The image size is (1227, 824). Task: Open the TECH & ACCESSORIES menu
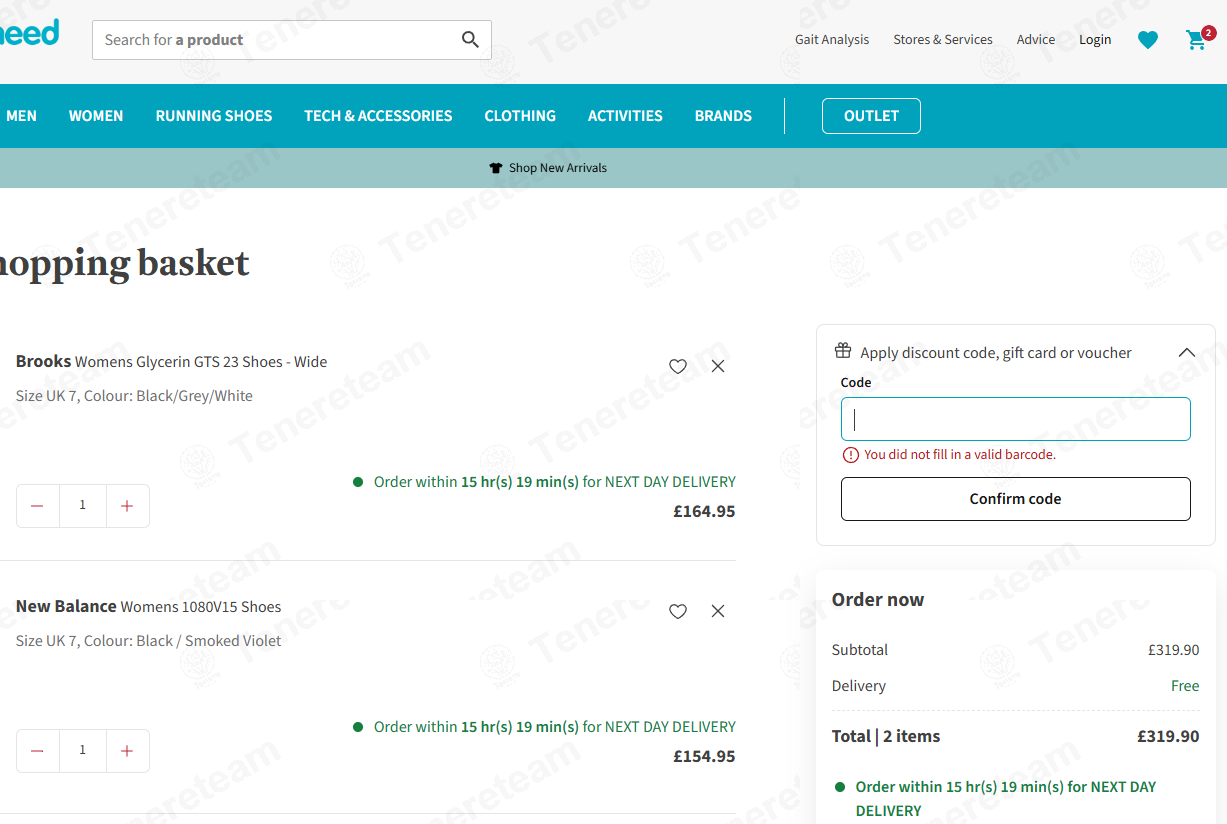pyautogui.click(x=378, y=116)
